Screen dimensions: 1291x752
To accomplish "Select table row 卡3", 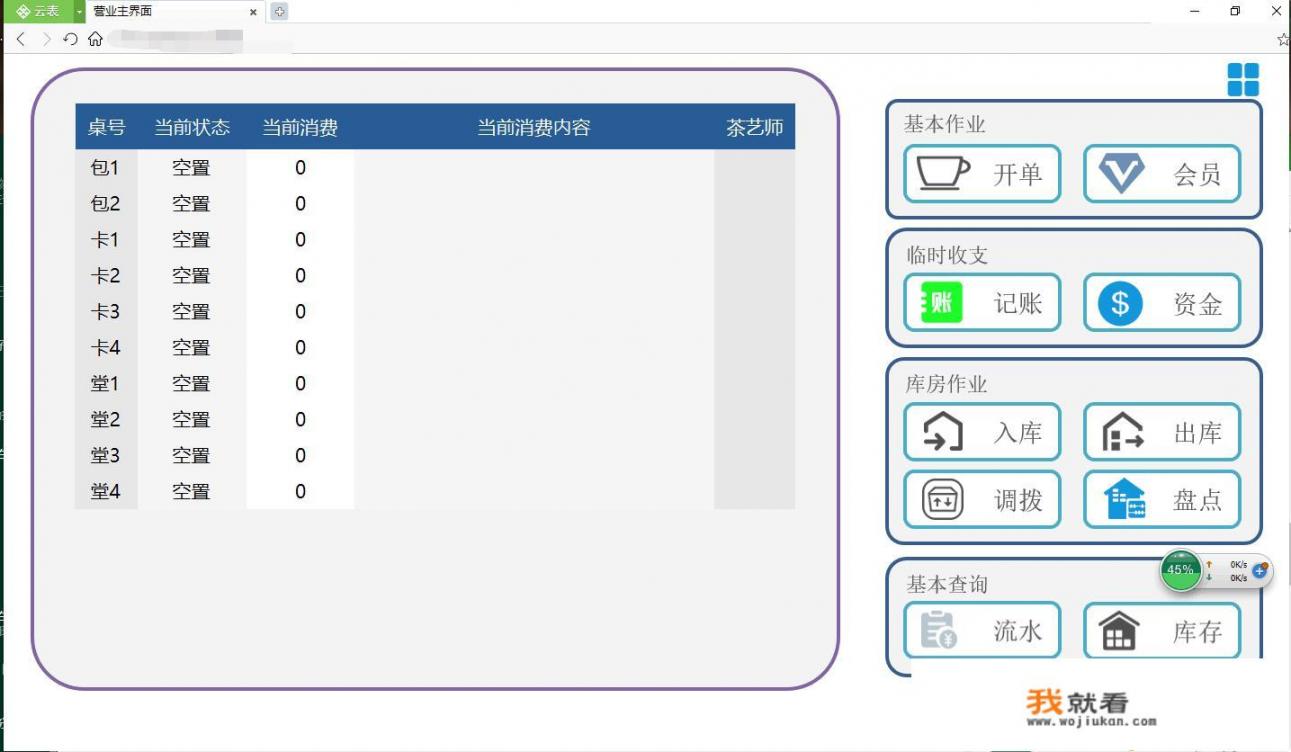I will 435,312.
